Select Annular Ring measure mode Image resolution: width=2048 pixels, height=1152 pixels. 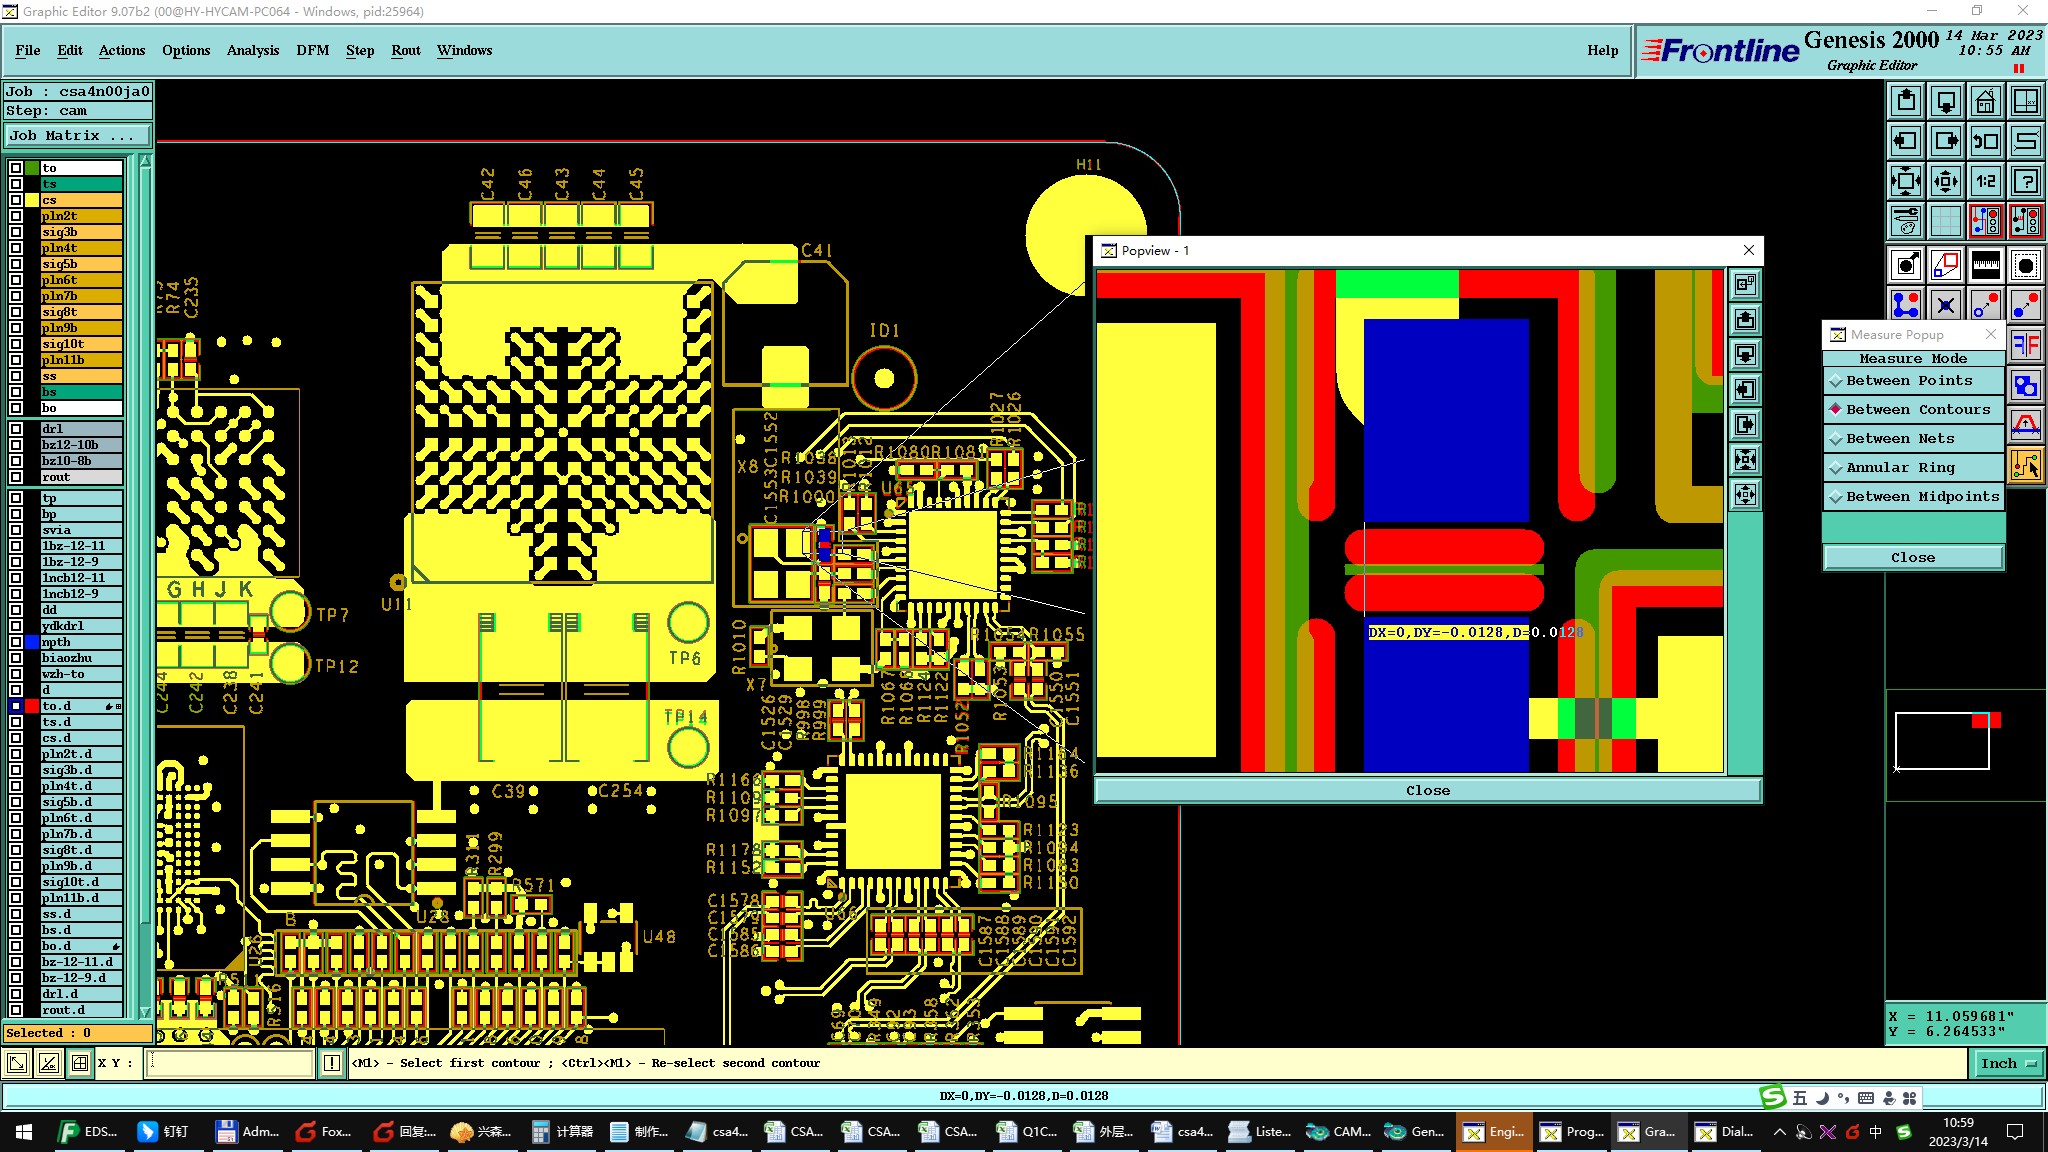(1899, 468)
